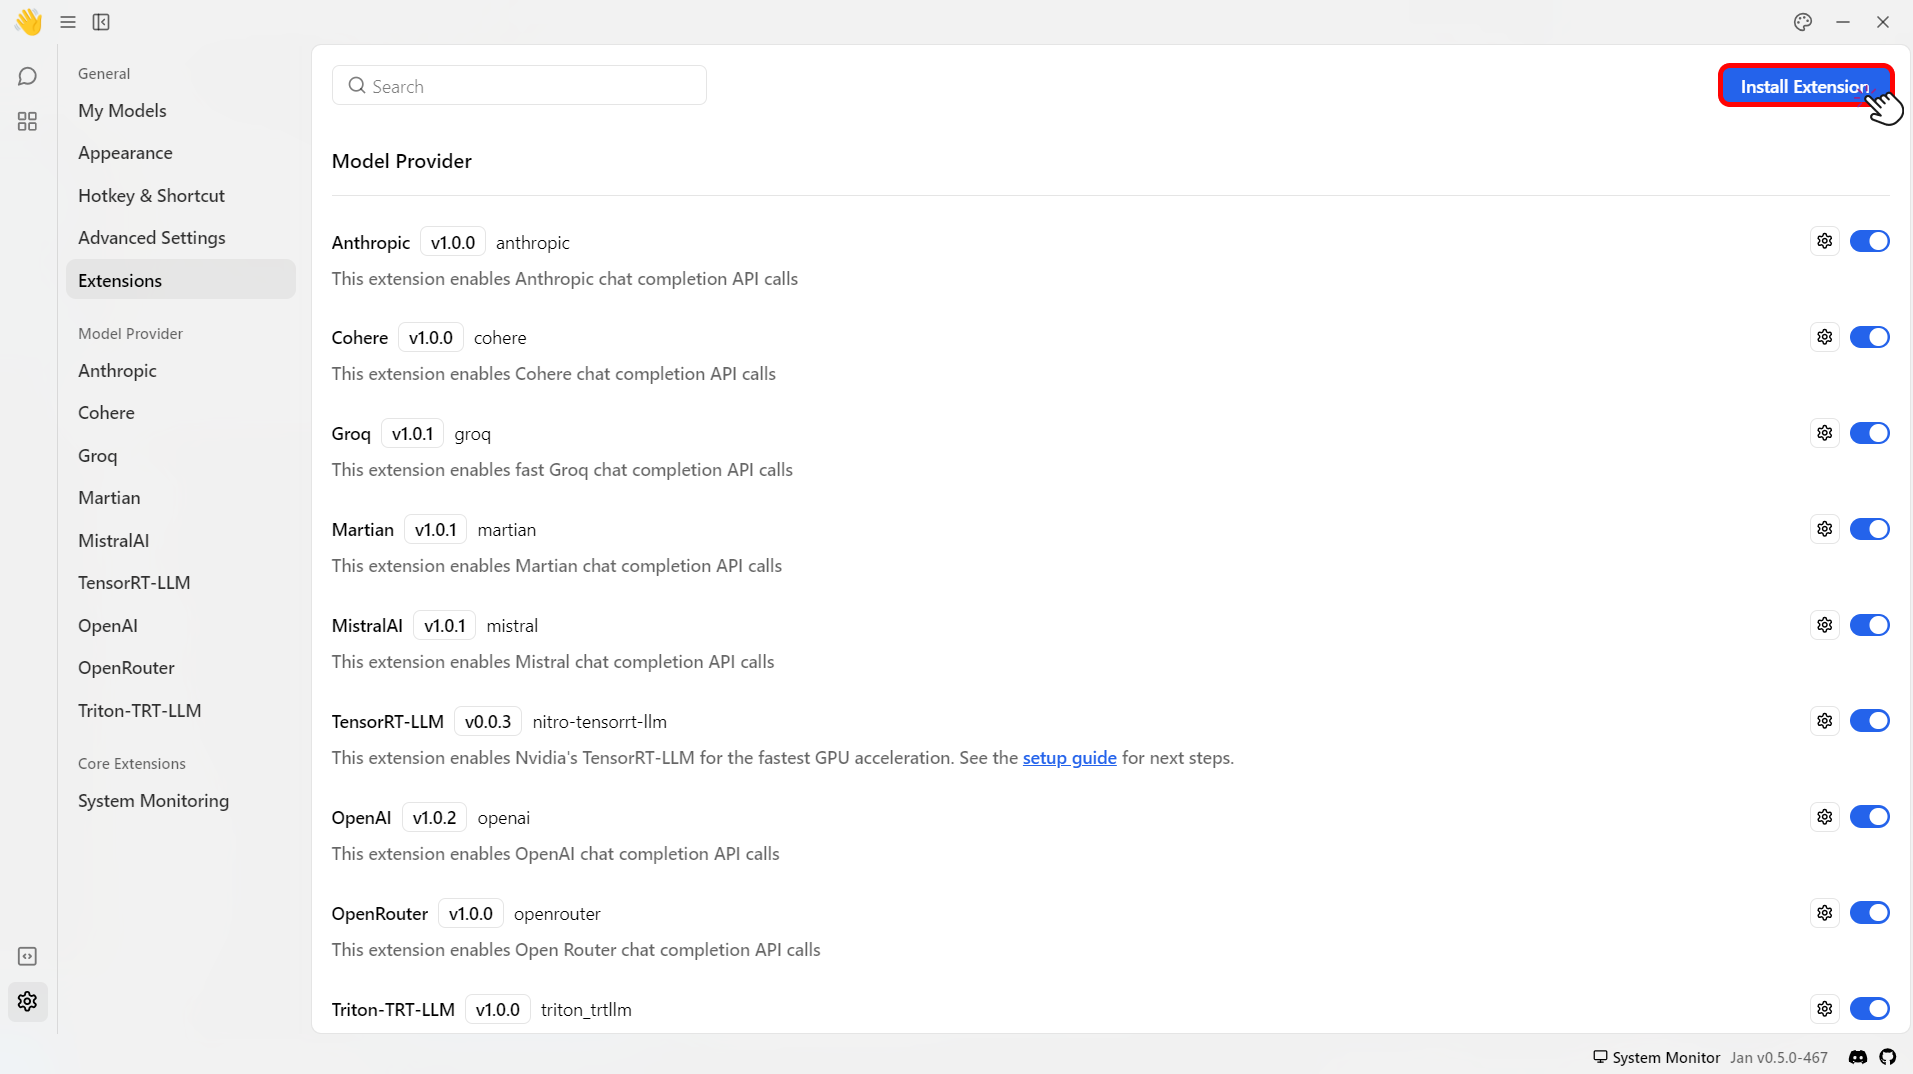Open Appearance settings page

point(181,153)
